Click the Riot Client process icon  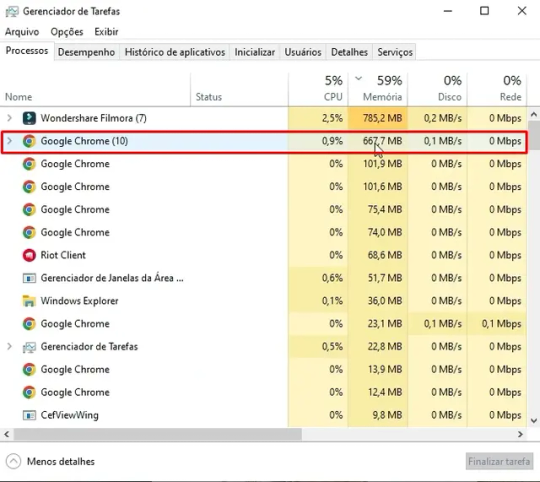coord(29,255)
